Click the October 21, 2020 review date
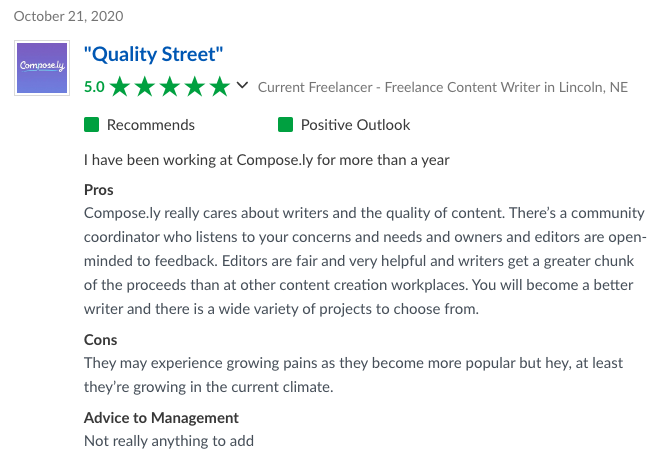This screenshot has height=458, width=666. [68, 16]
